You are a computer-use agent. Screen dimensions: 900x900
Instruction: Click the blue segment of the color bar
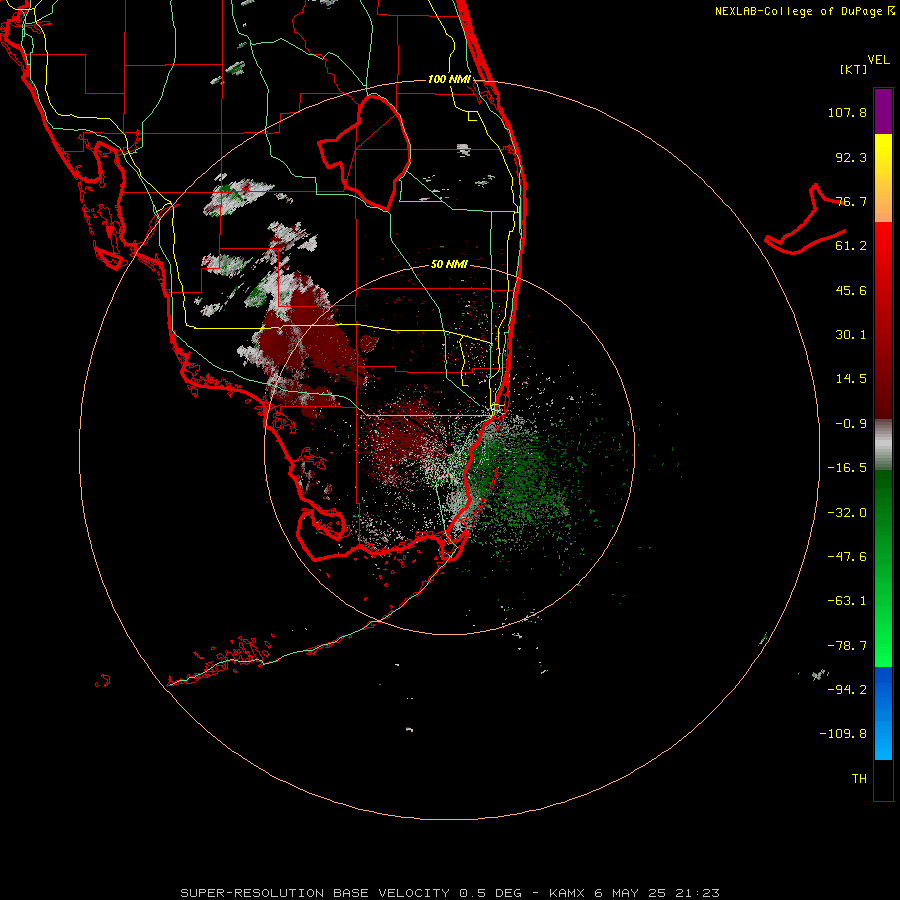tap(883, 713)
